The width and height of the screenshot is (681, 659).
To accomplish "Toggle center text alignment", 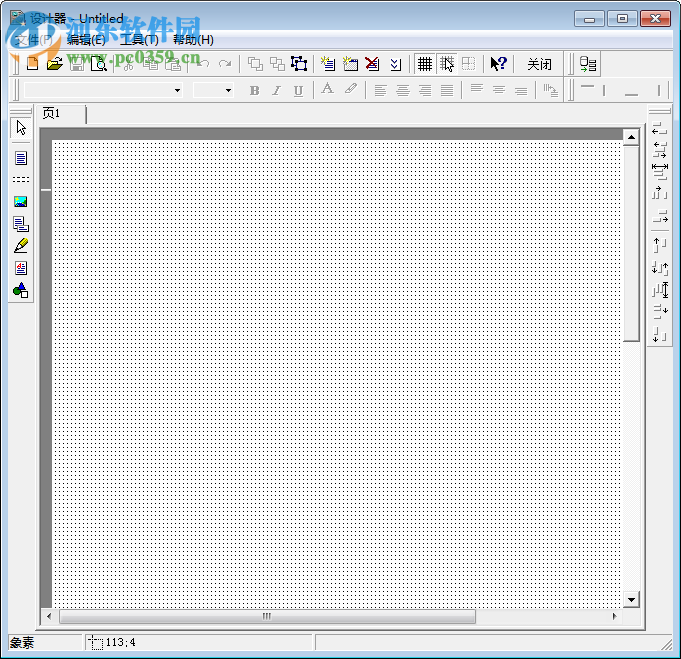I will tap(403, 90).
